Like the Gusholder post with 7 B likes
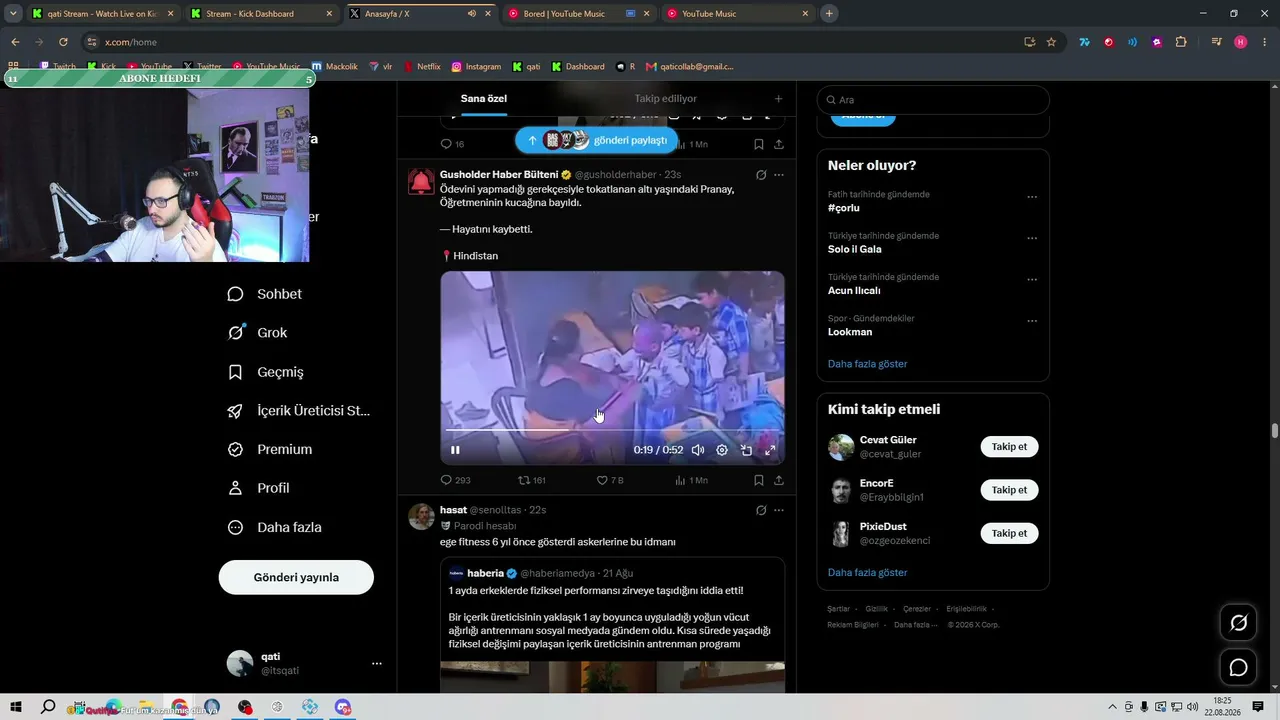 coord(610,480)
